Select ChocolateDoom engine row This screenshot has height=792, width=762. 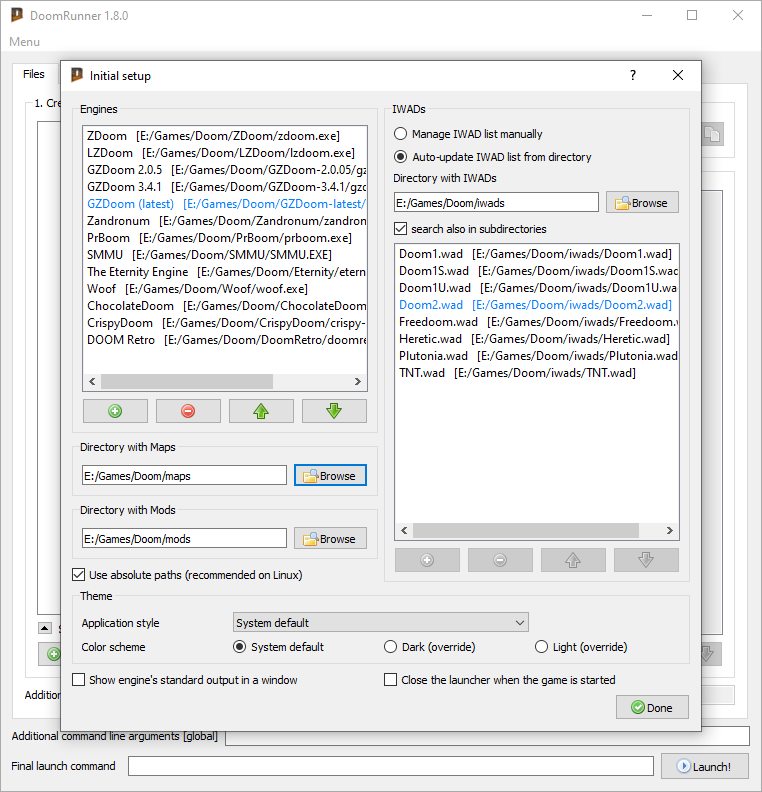tap(225, 306)
